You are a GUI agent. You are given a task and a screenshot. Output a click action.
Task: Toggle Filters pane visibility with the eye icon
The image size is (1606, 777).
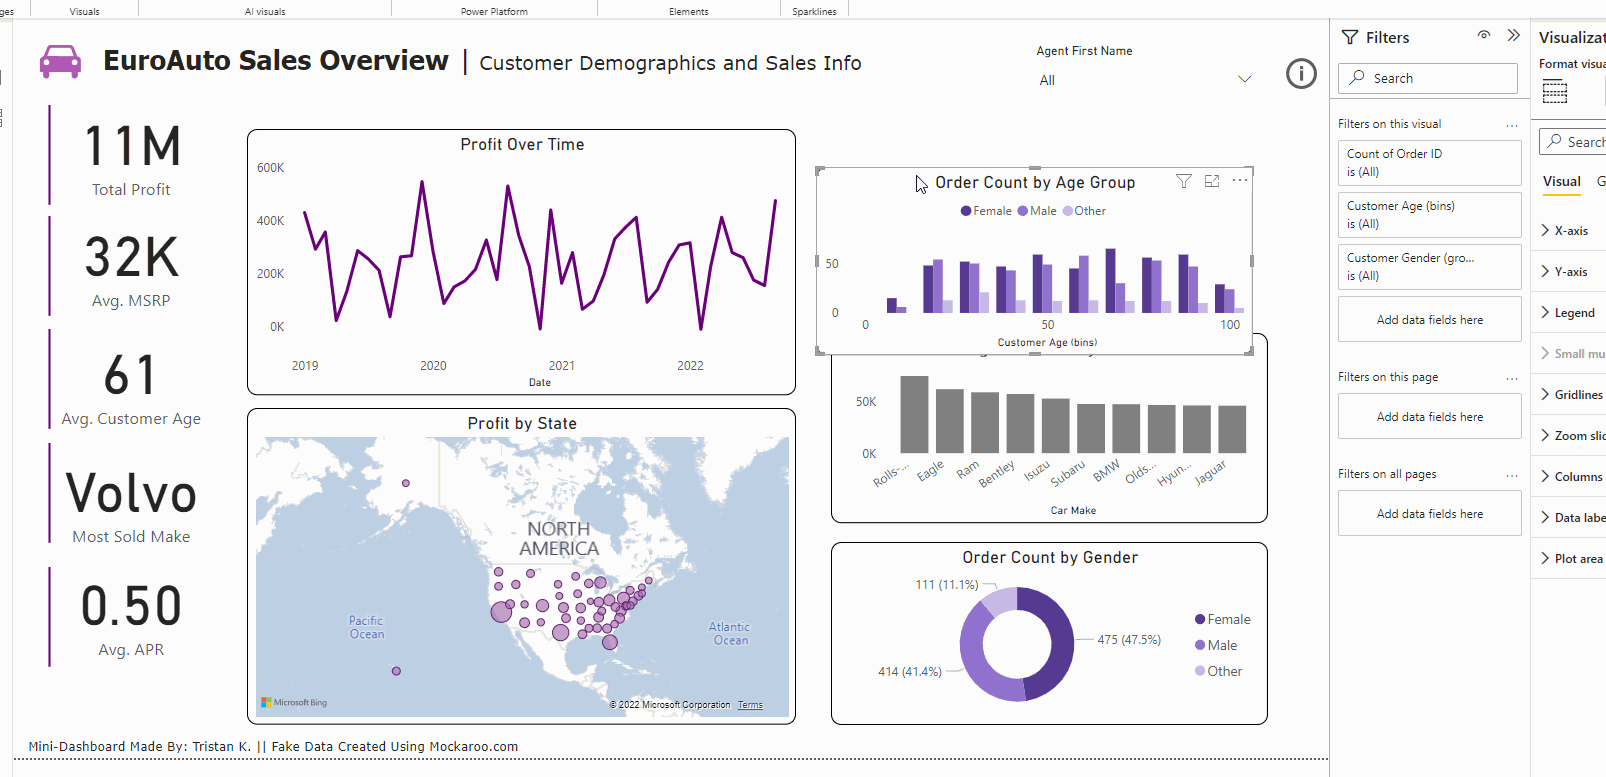pos(1484,35)
